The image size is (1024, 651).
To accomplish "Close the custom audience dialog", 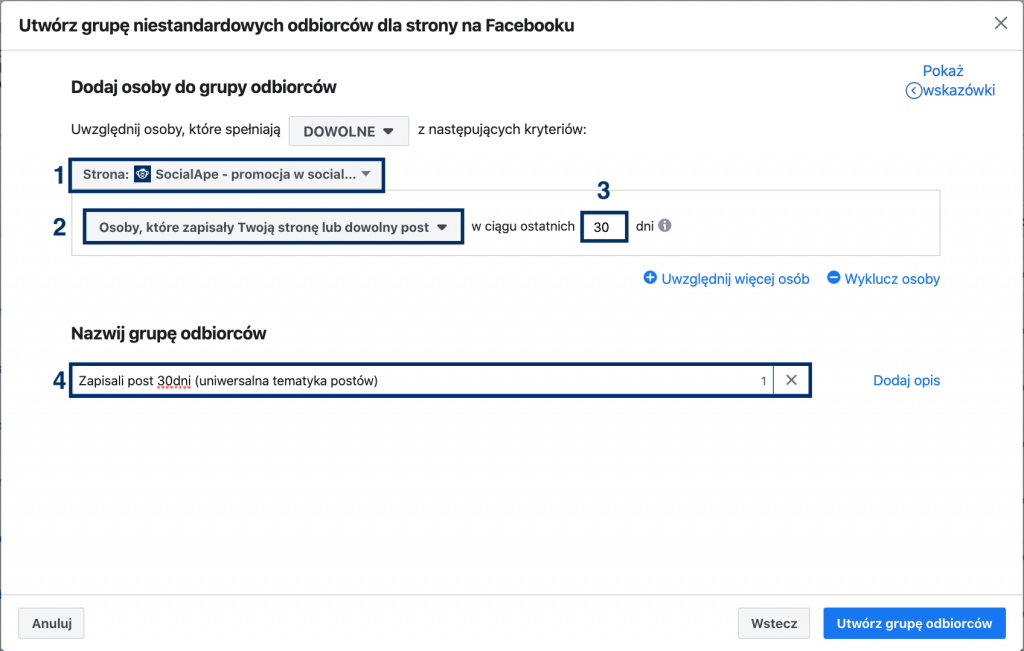I will (x=1000, y=23).
